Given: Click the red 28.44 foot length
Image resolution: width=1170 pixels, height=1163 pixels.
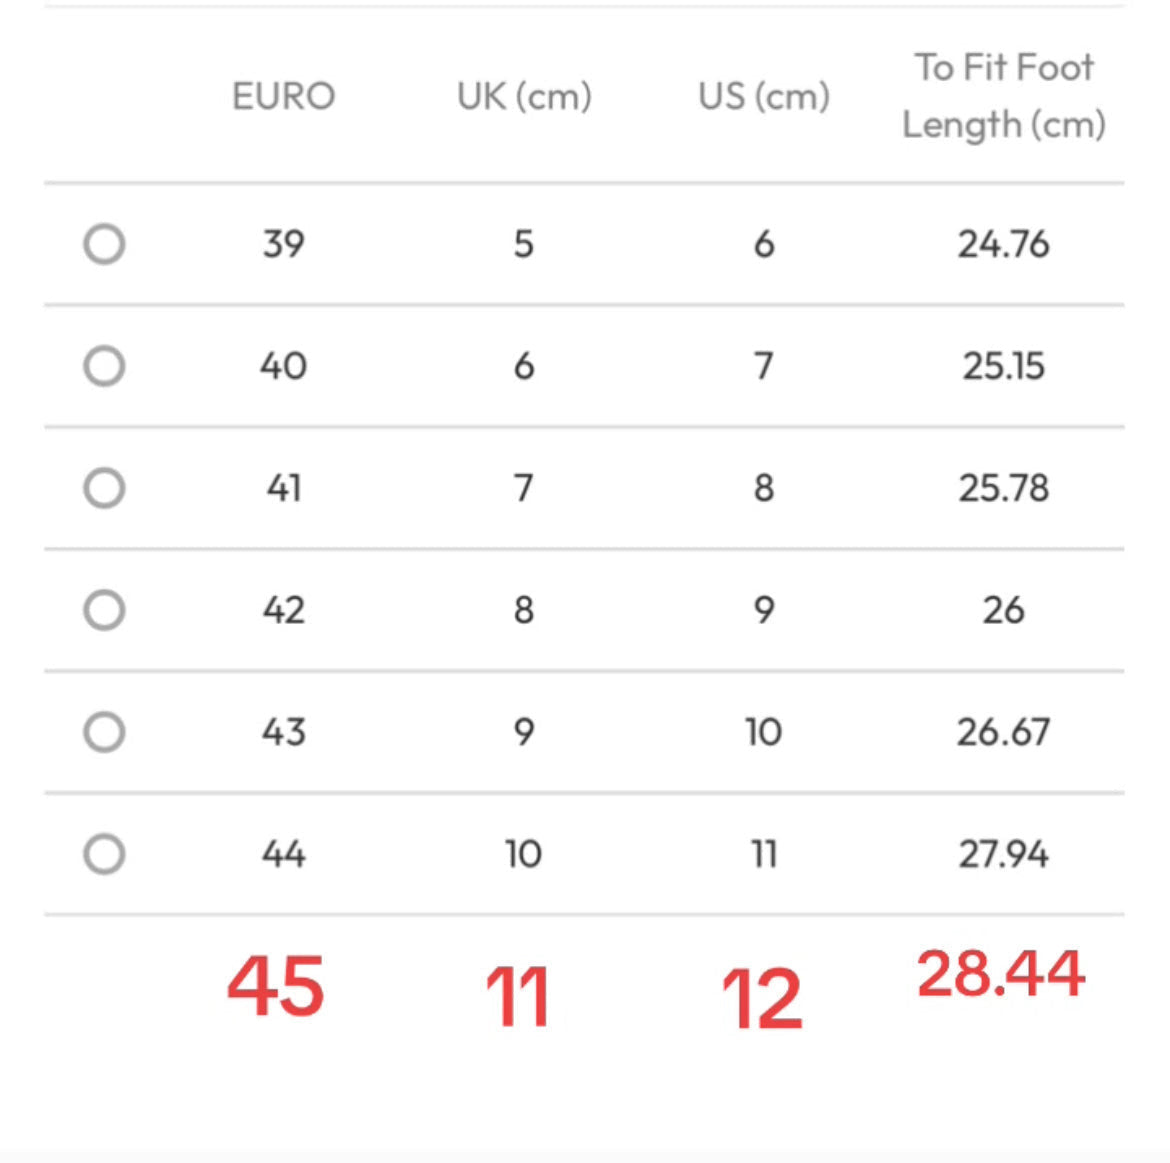Looking at the screenshot, I should pos(1001,973).
